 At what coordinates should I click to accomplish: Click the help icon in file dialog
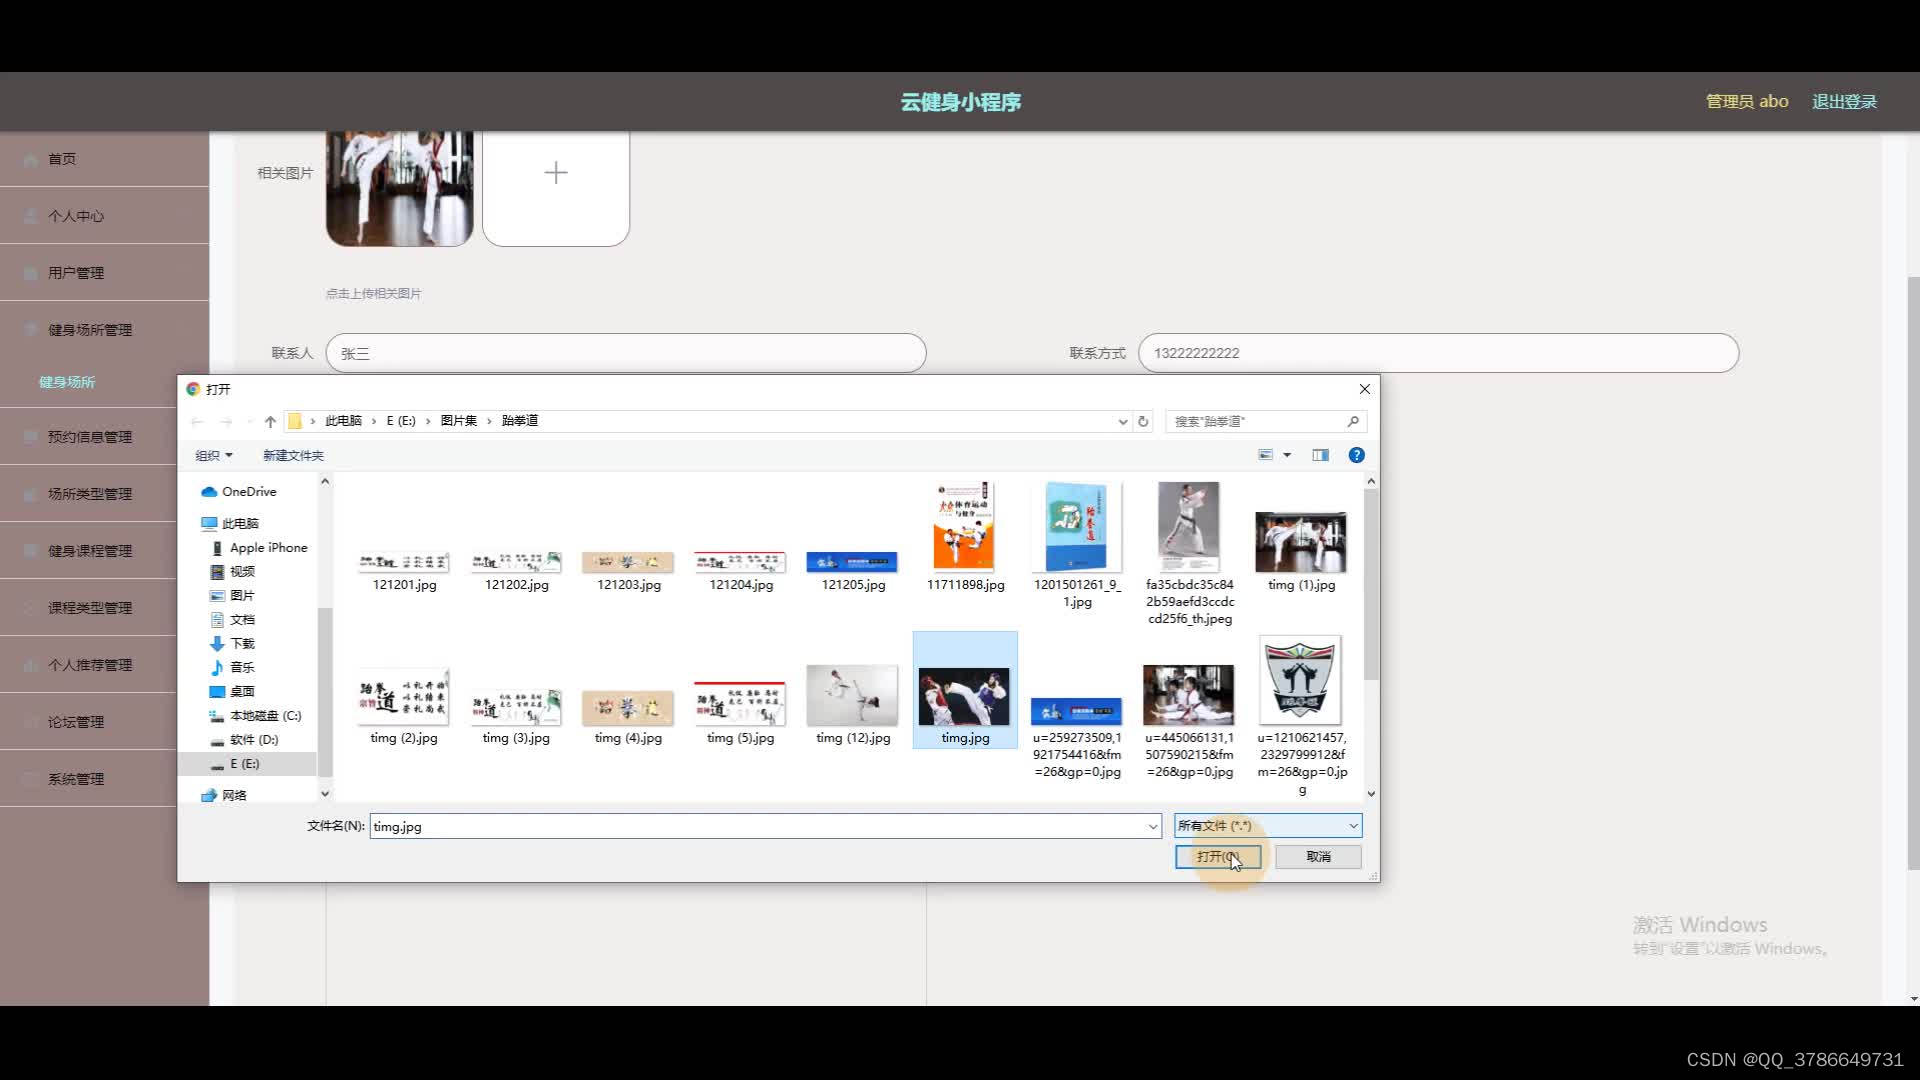(x=1356, y=455)
